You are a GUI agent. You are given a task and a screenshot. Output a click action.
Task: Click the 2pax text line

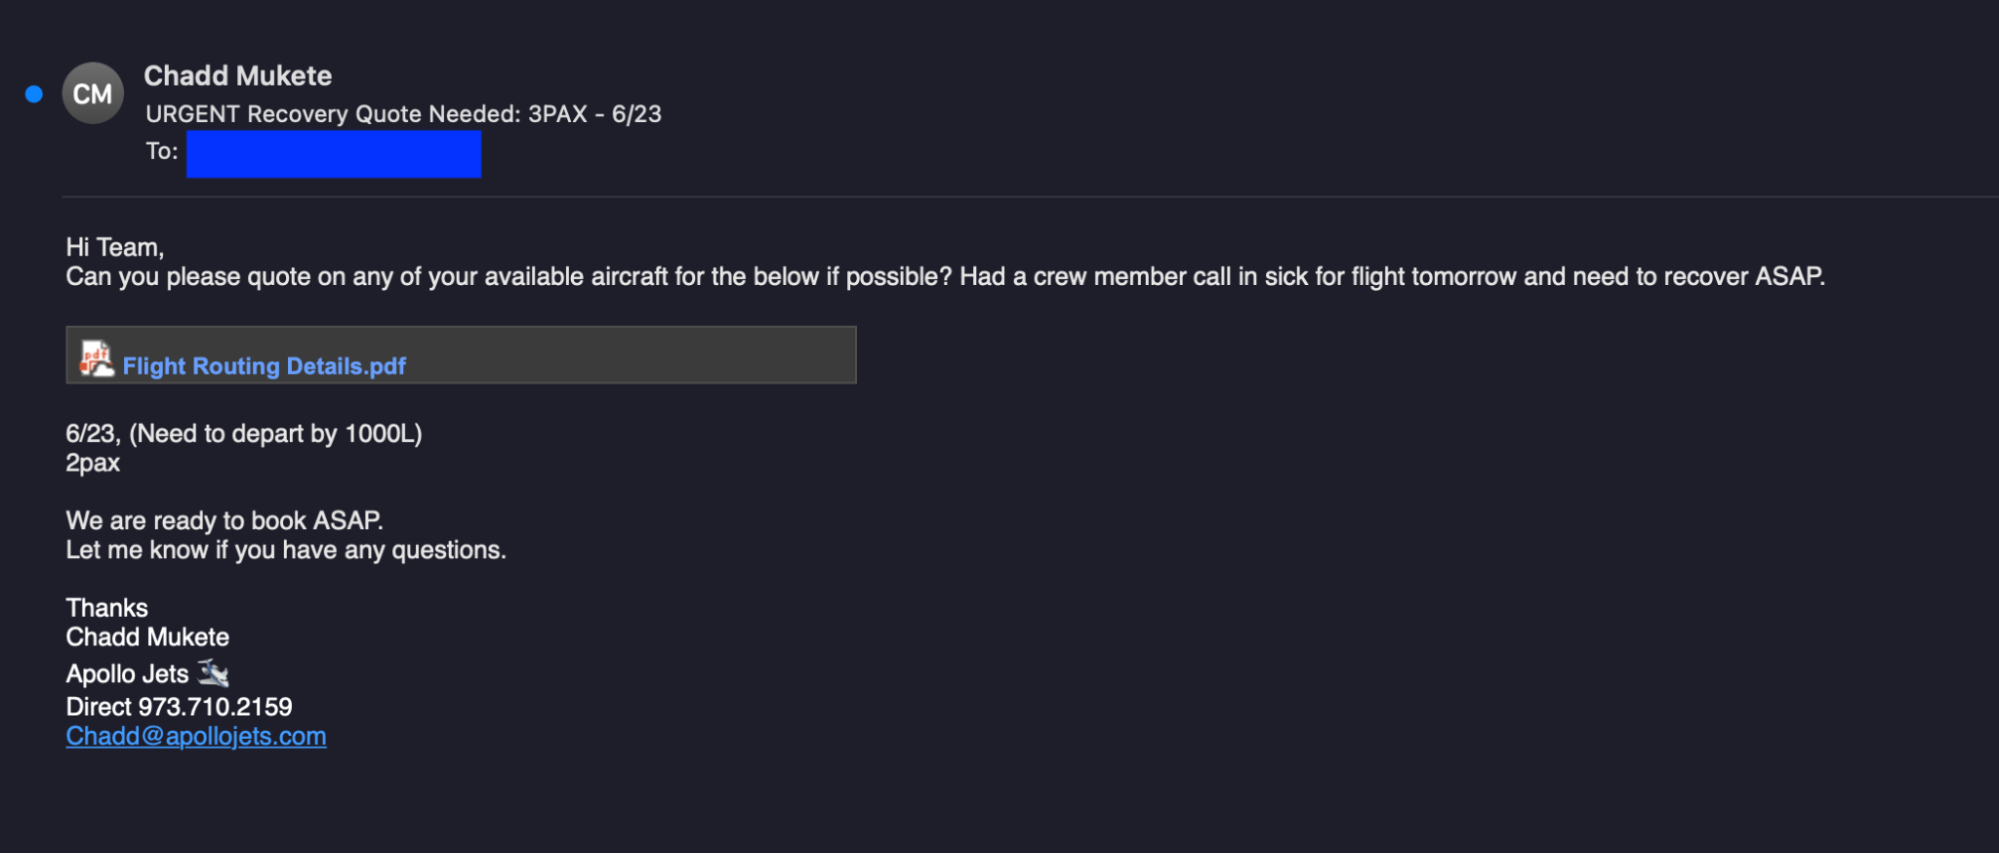tap(93, 463)
